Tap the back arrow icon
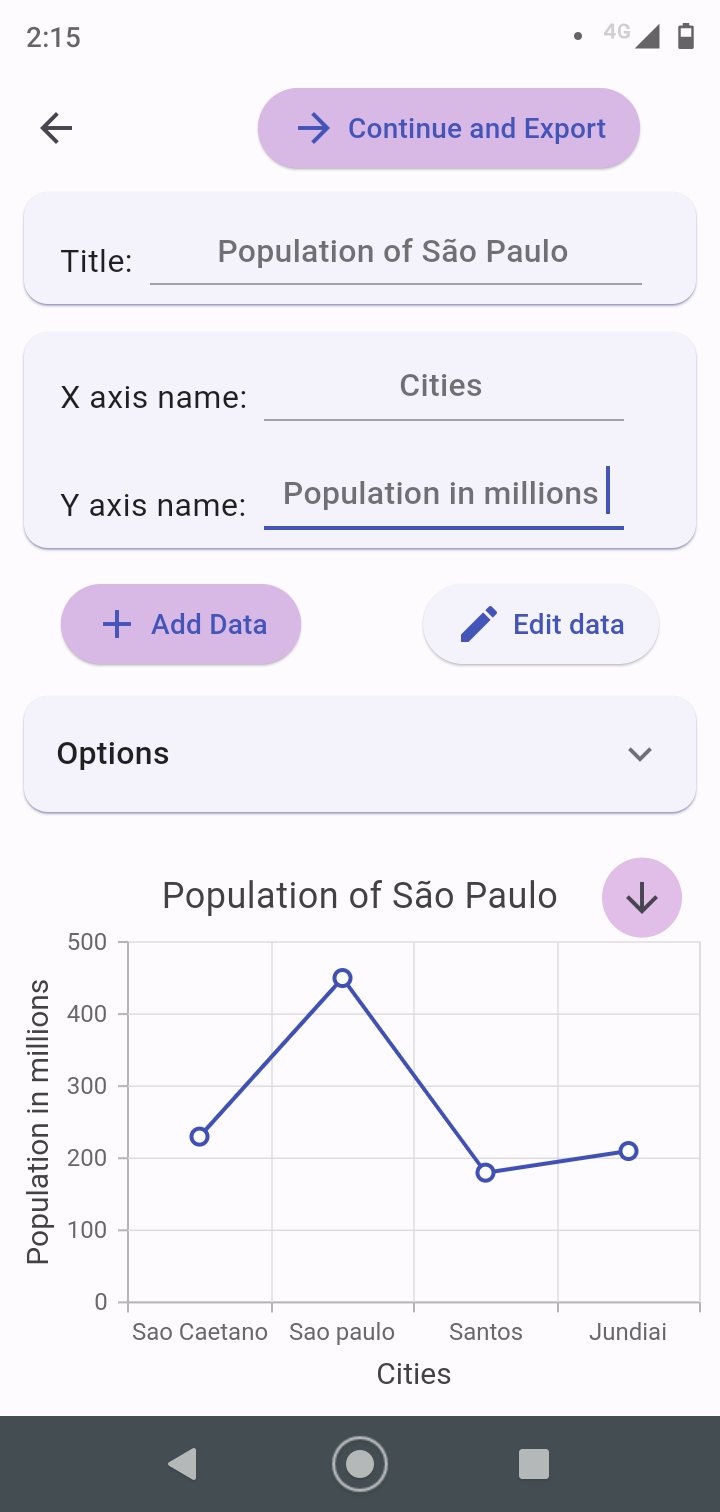This screenshot has width=720, height=1512. pos(56,128)
